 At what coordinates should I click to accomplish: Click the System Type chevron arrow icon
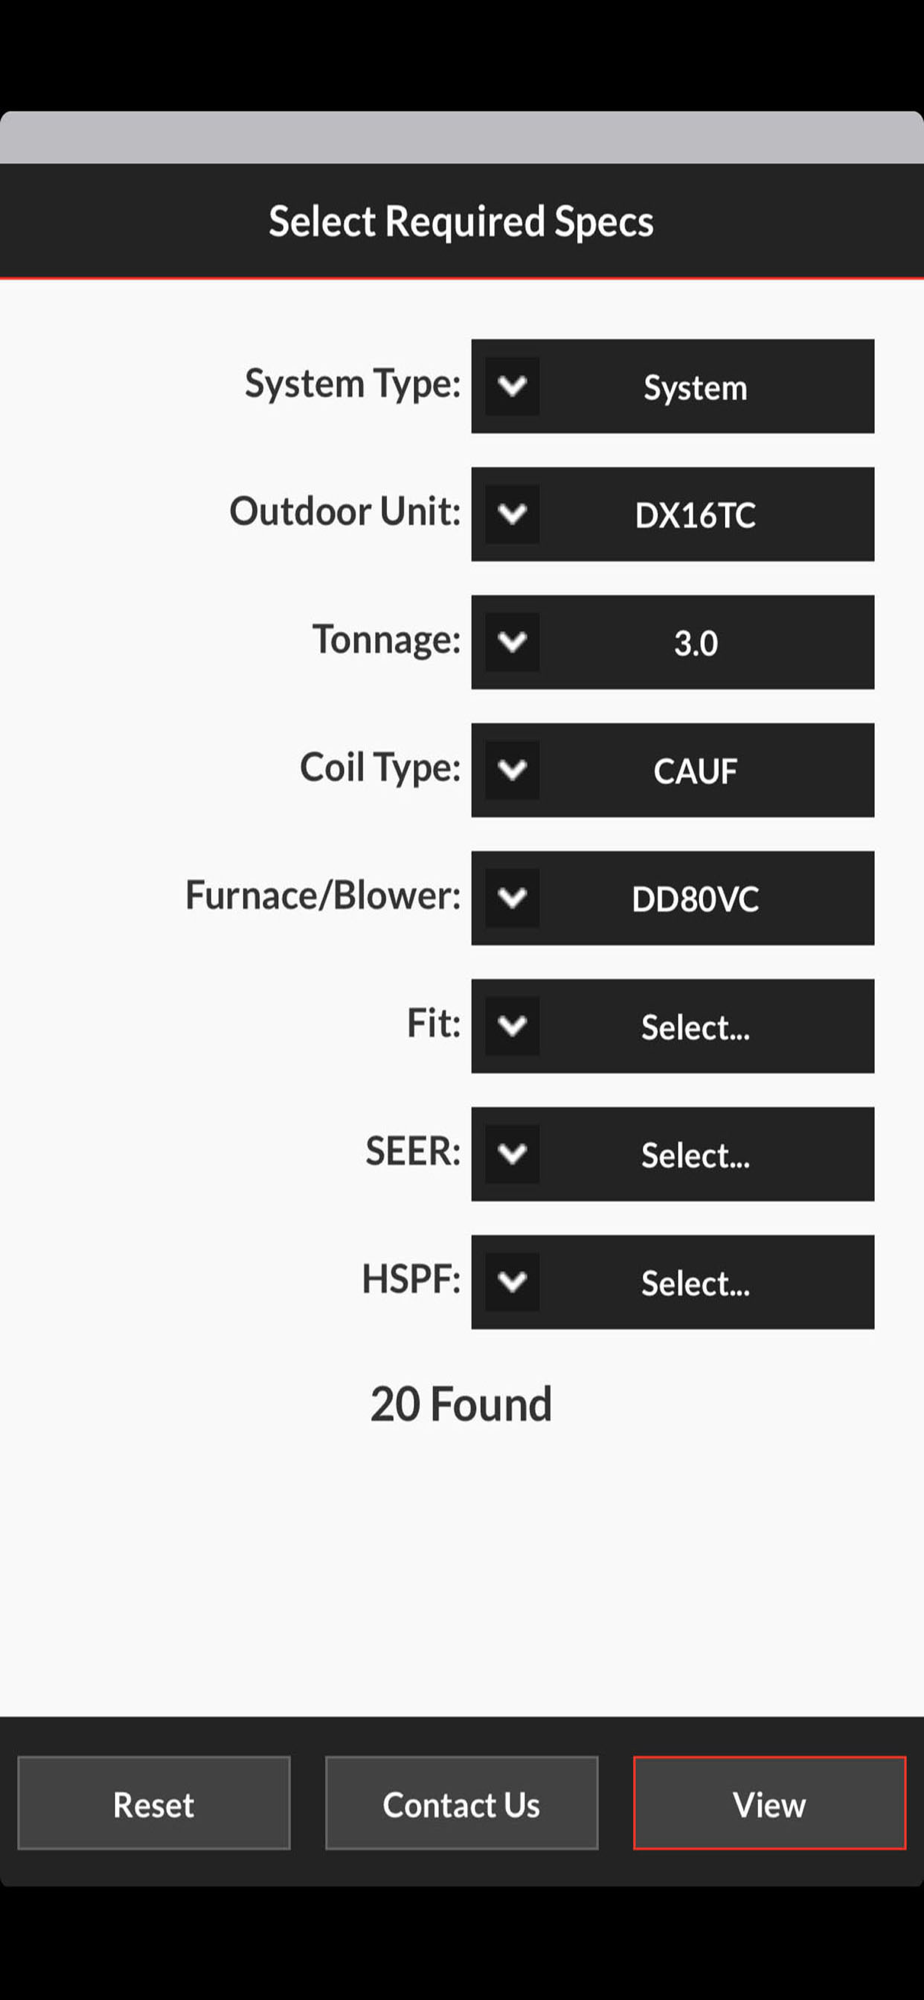pyautogui.click(x=512, y=386)
